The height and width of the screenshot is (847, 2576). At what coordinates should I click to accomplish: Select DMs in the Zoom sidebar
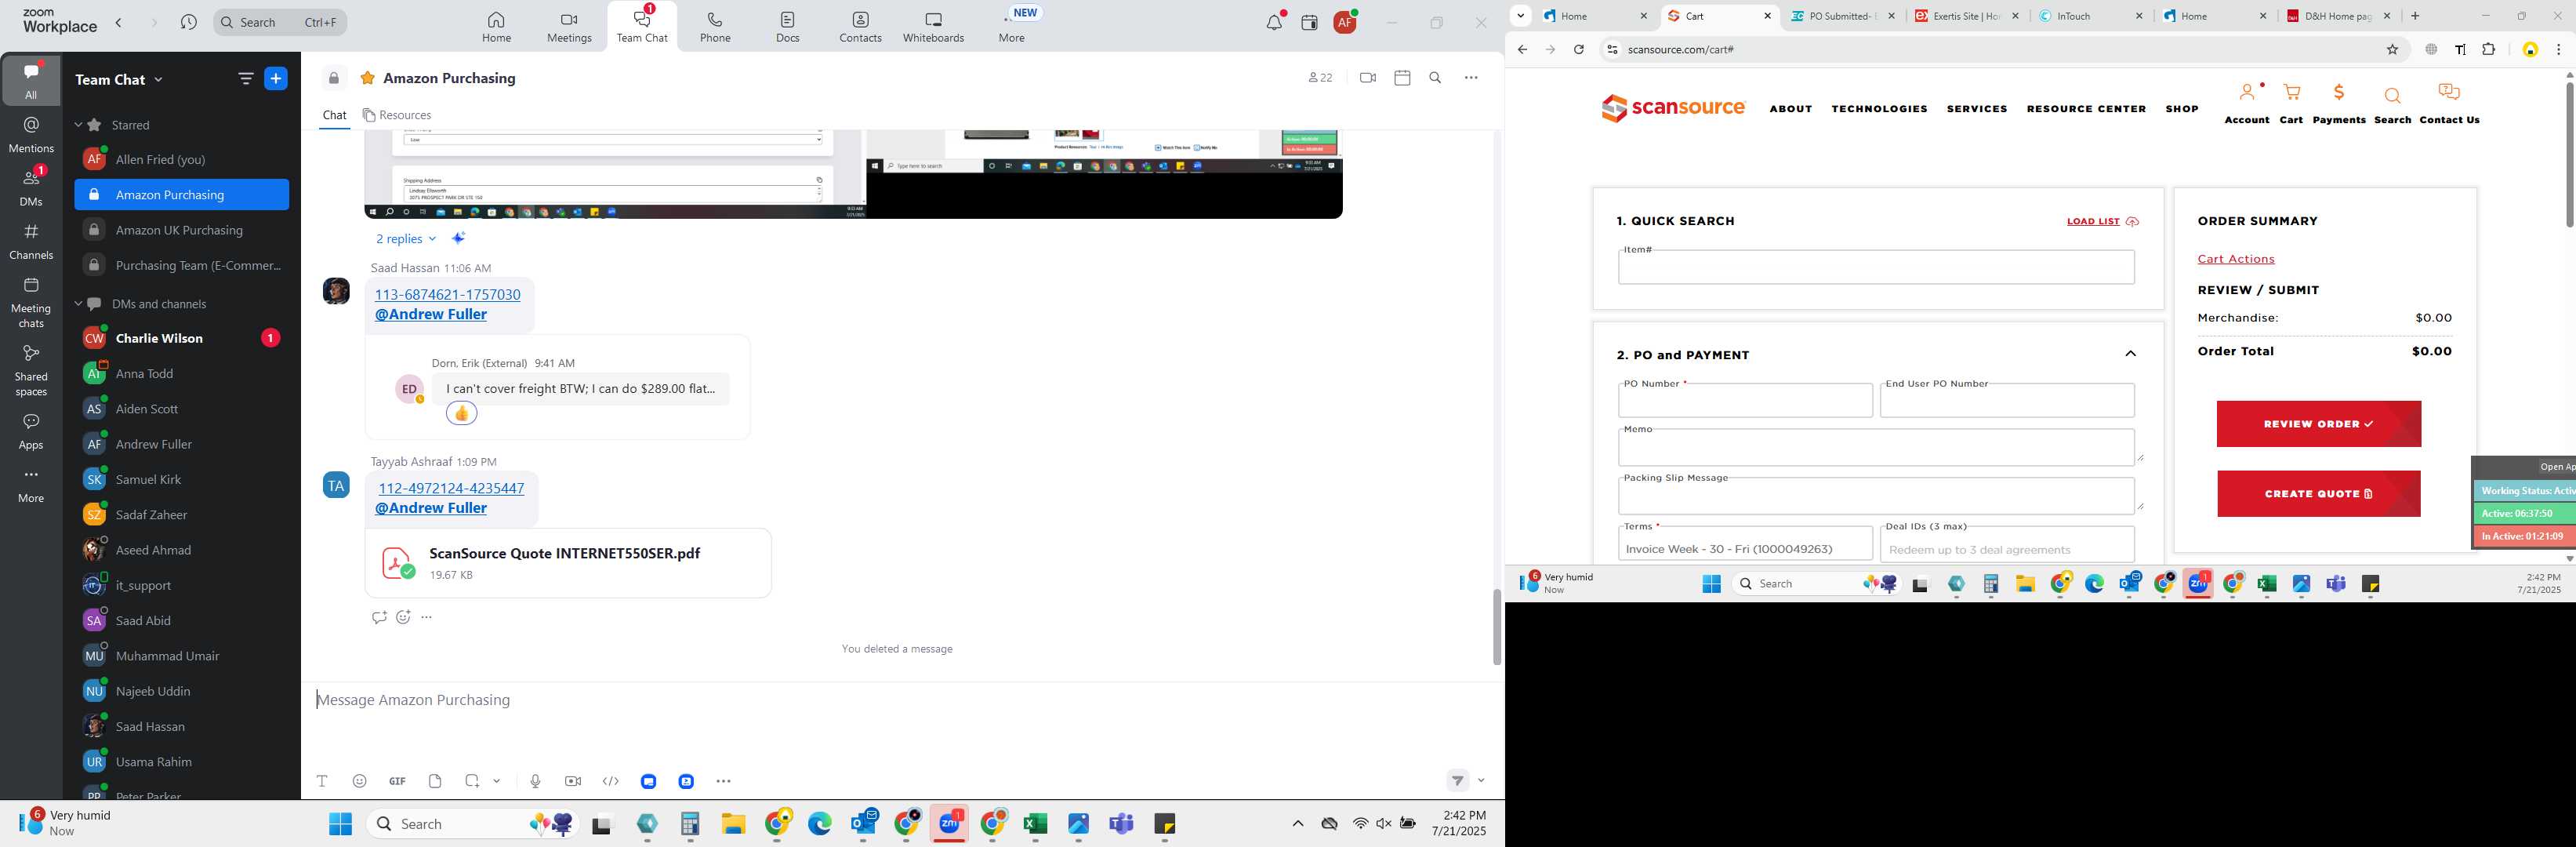click(x=31, y=187)
